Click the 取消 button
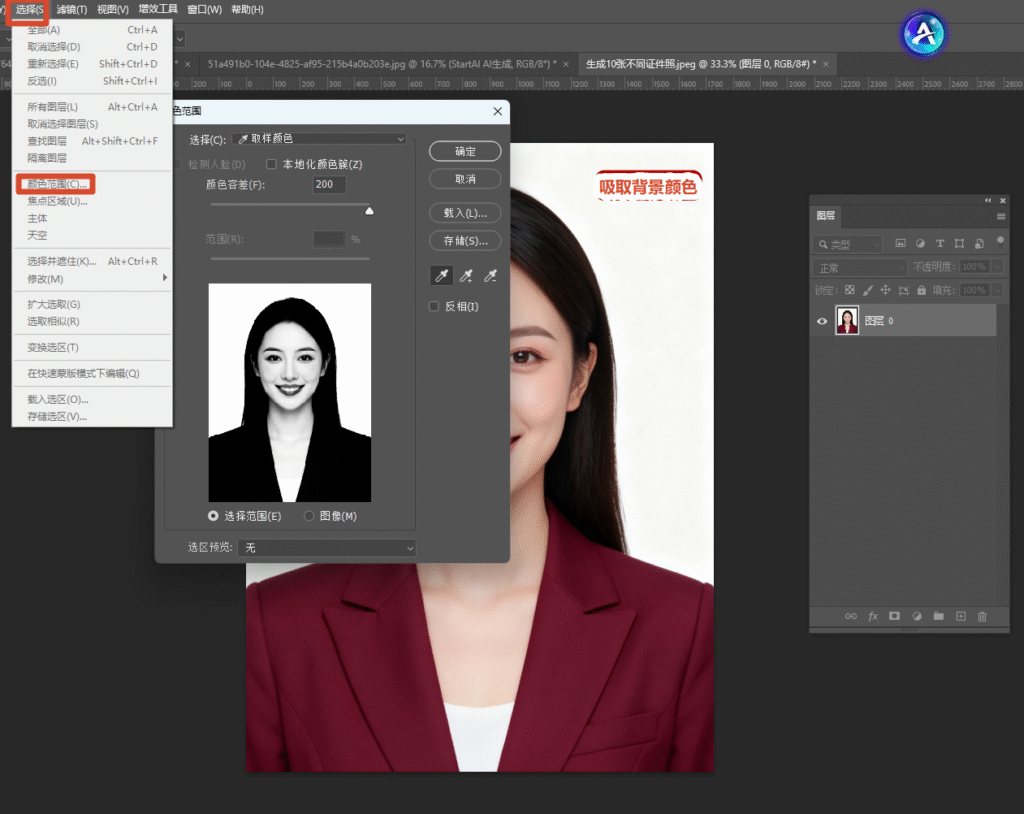This screenshot has width=1024, height=814. coord(465,179)
